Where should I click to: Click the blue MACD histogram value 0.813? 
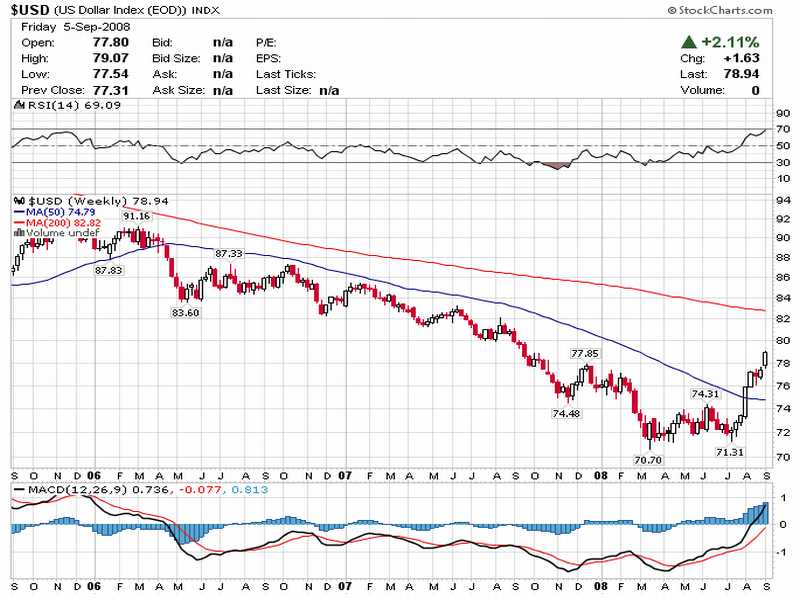tap(249, 490)
